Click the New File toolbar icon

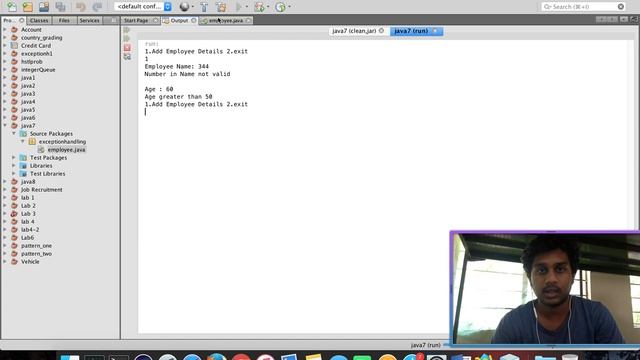pyautogui.click(x=11, y=7)
